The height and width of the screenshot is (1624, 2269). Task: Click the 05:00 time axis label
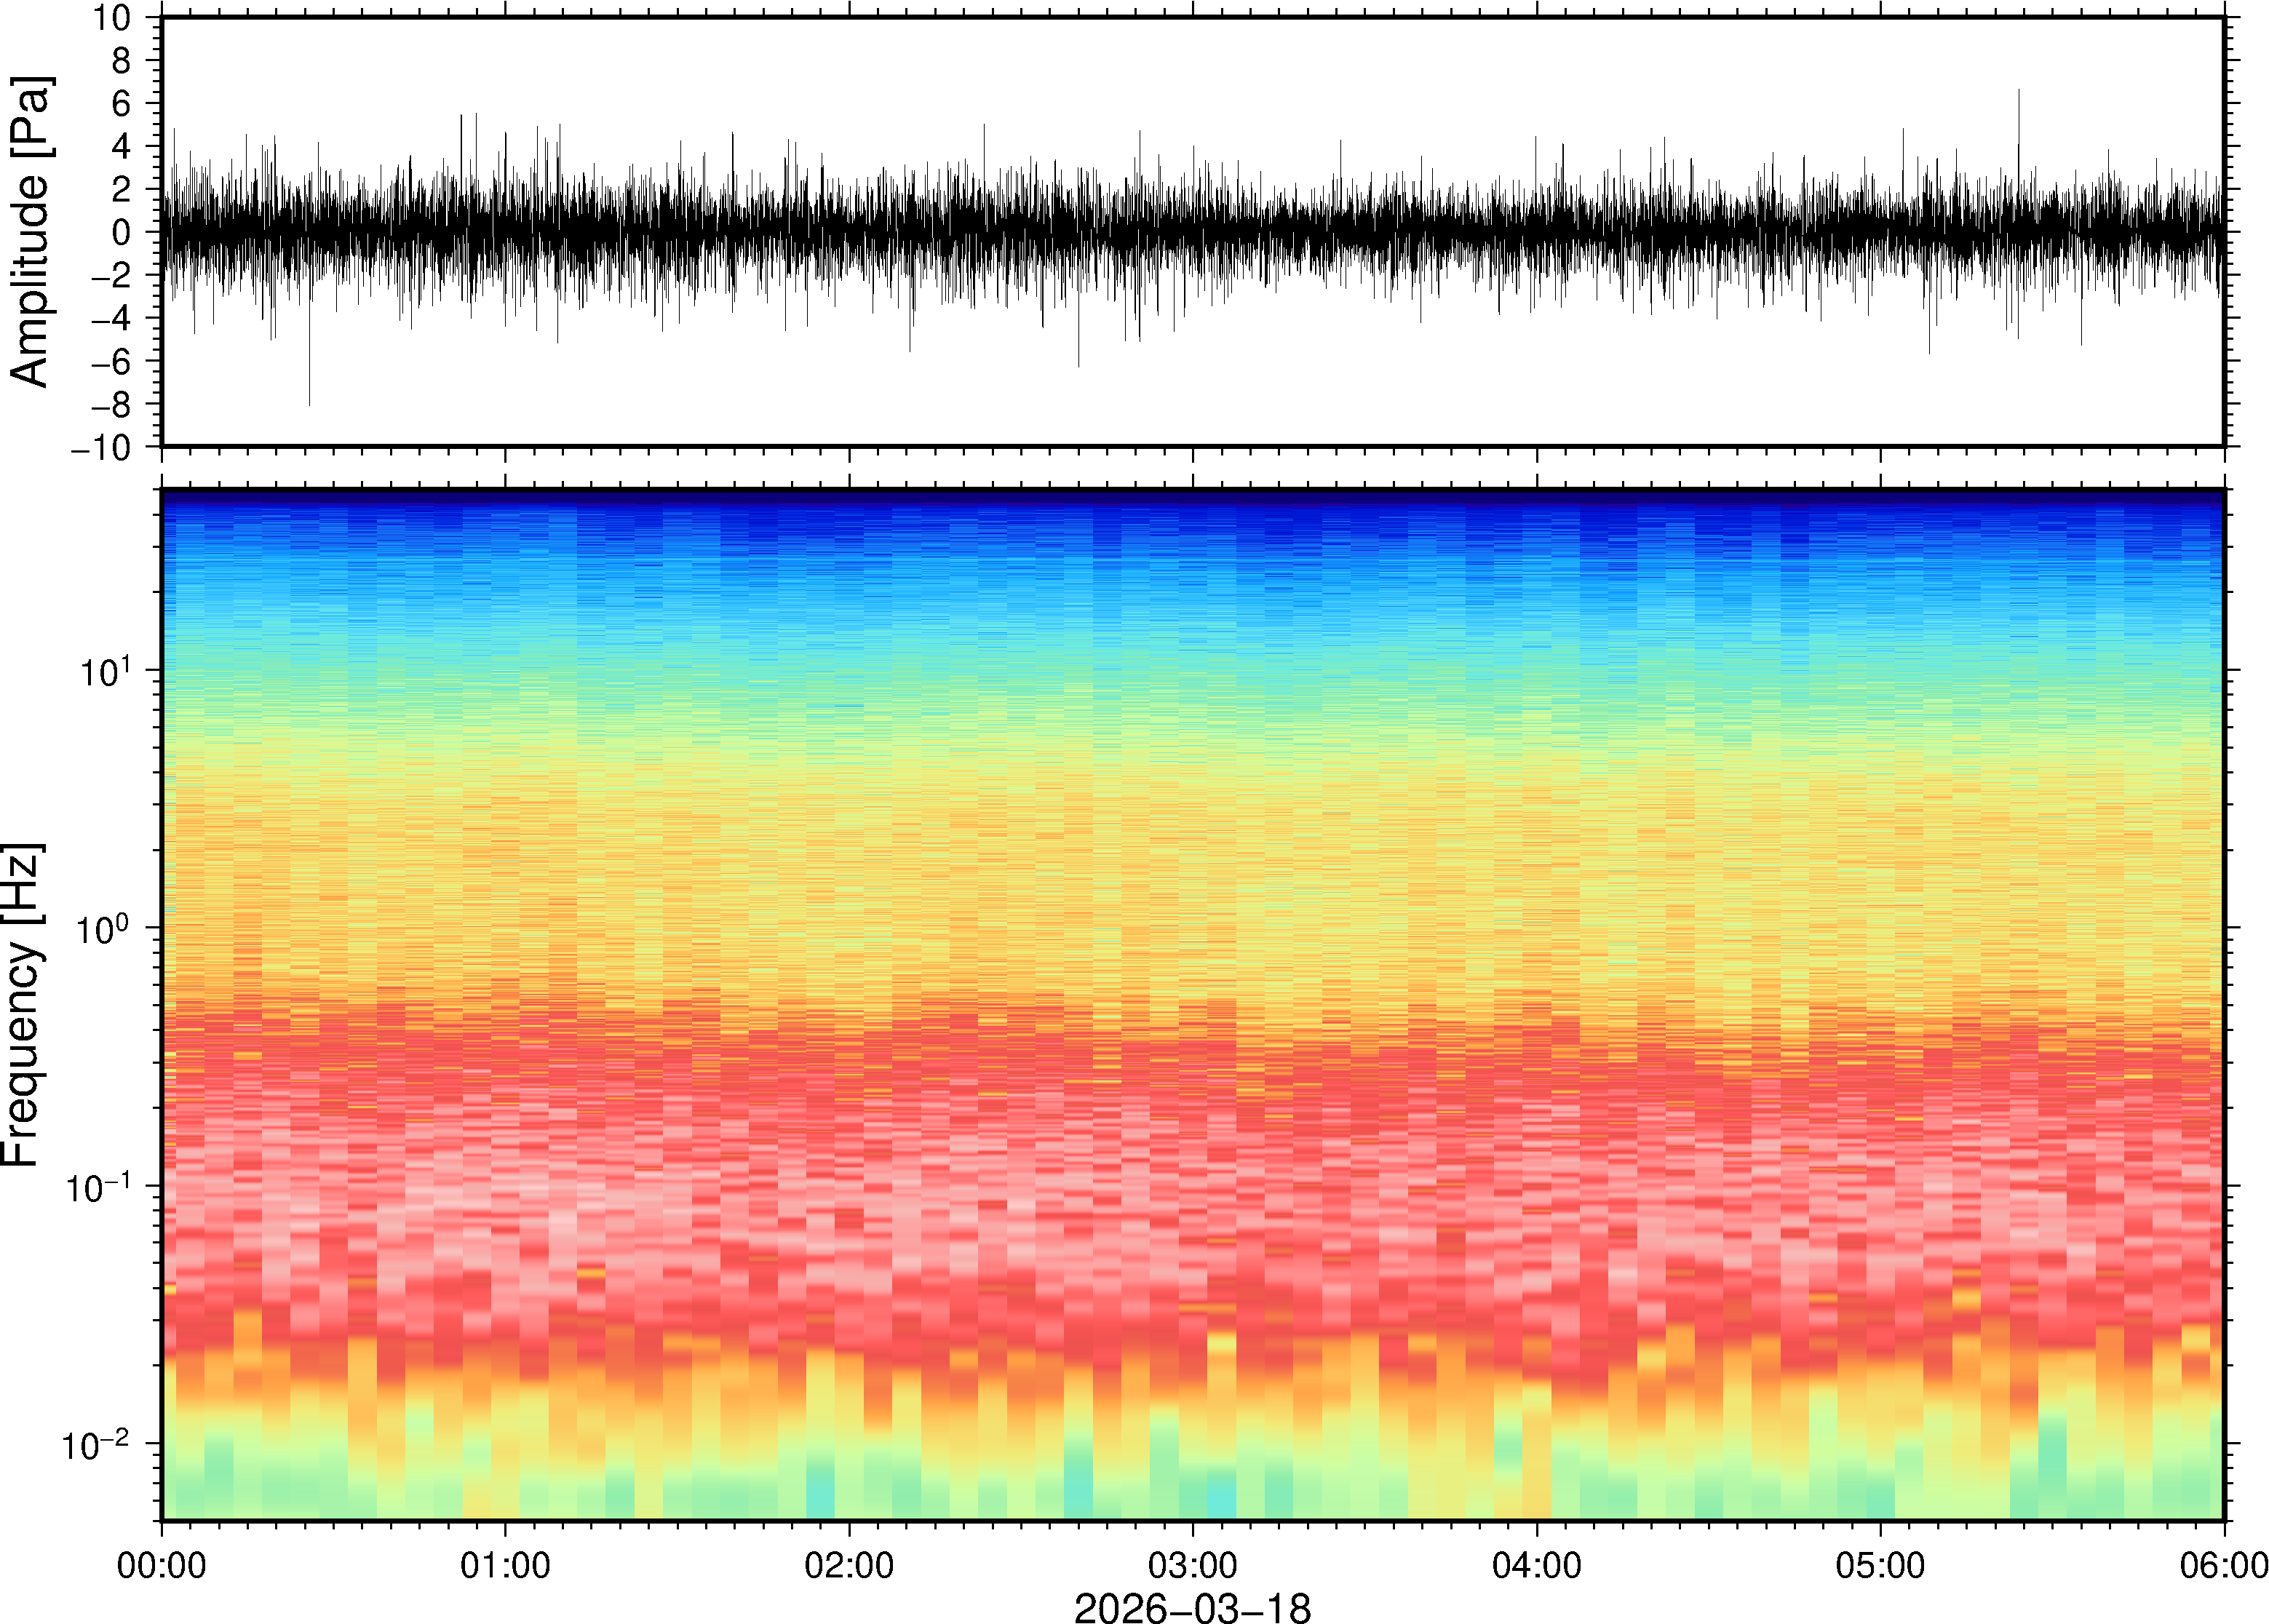pos(1880,1565)
